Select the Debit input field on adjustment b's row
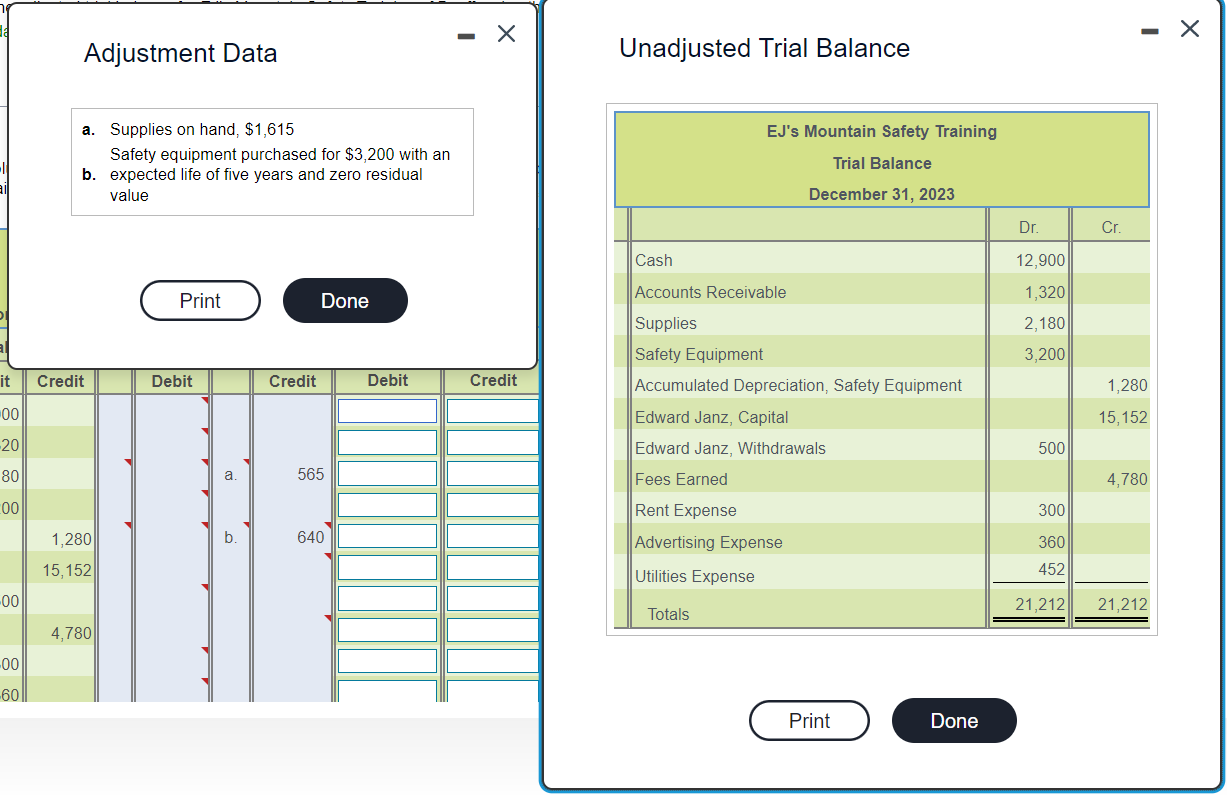 click(387, 535)
